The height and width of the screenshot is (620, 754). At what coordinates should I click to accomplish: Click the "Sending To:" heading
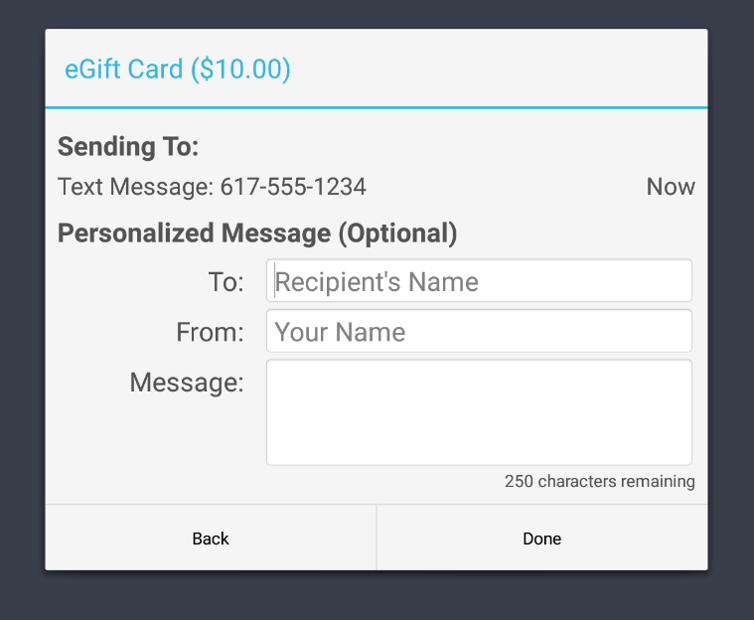click(x=128, y=147)
